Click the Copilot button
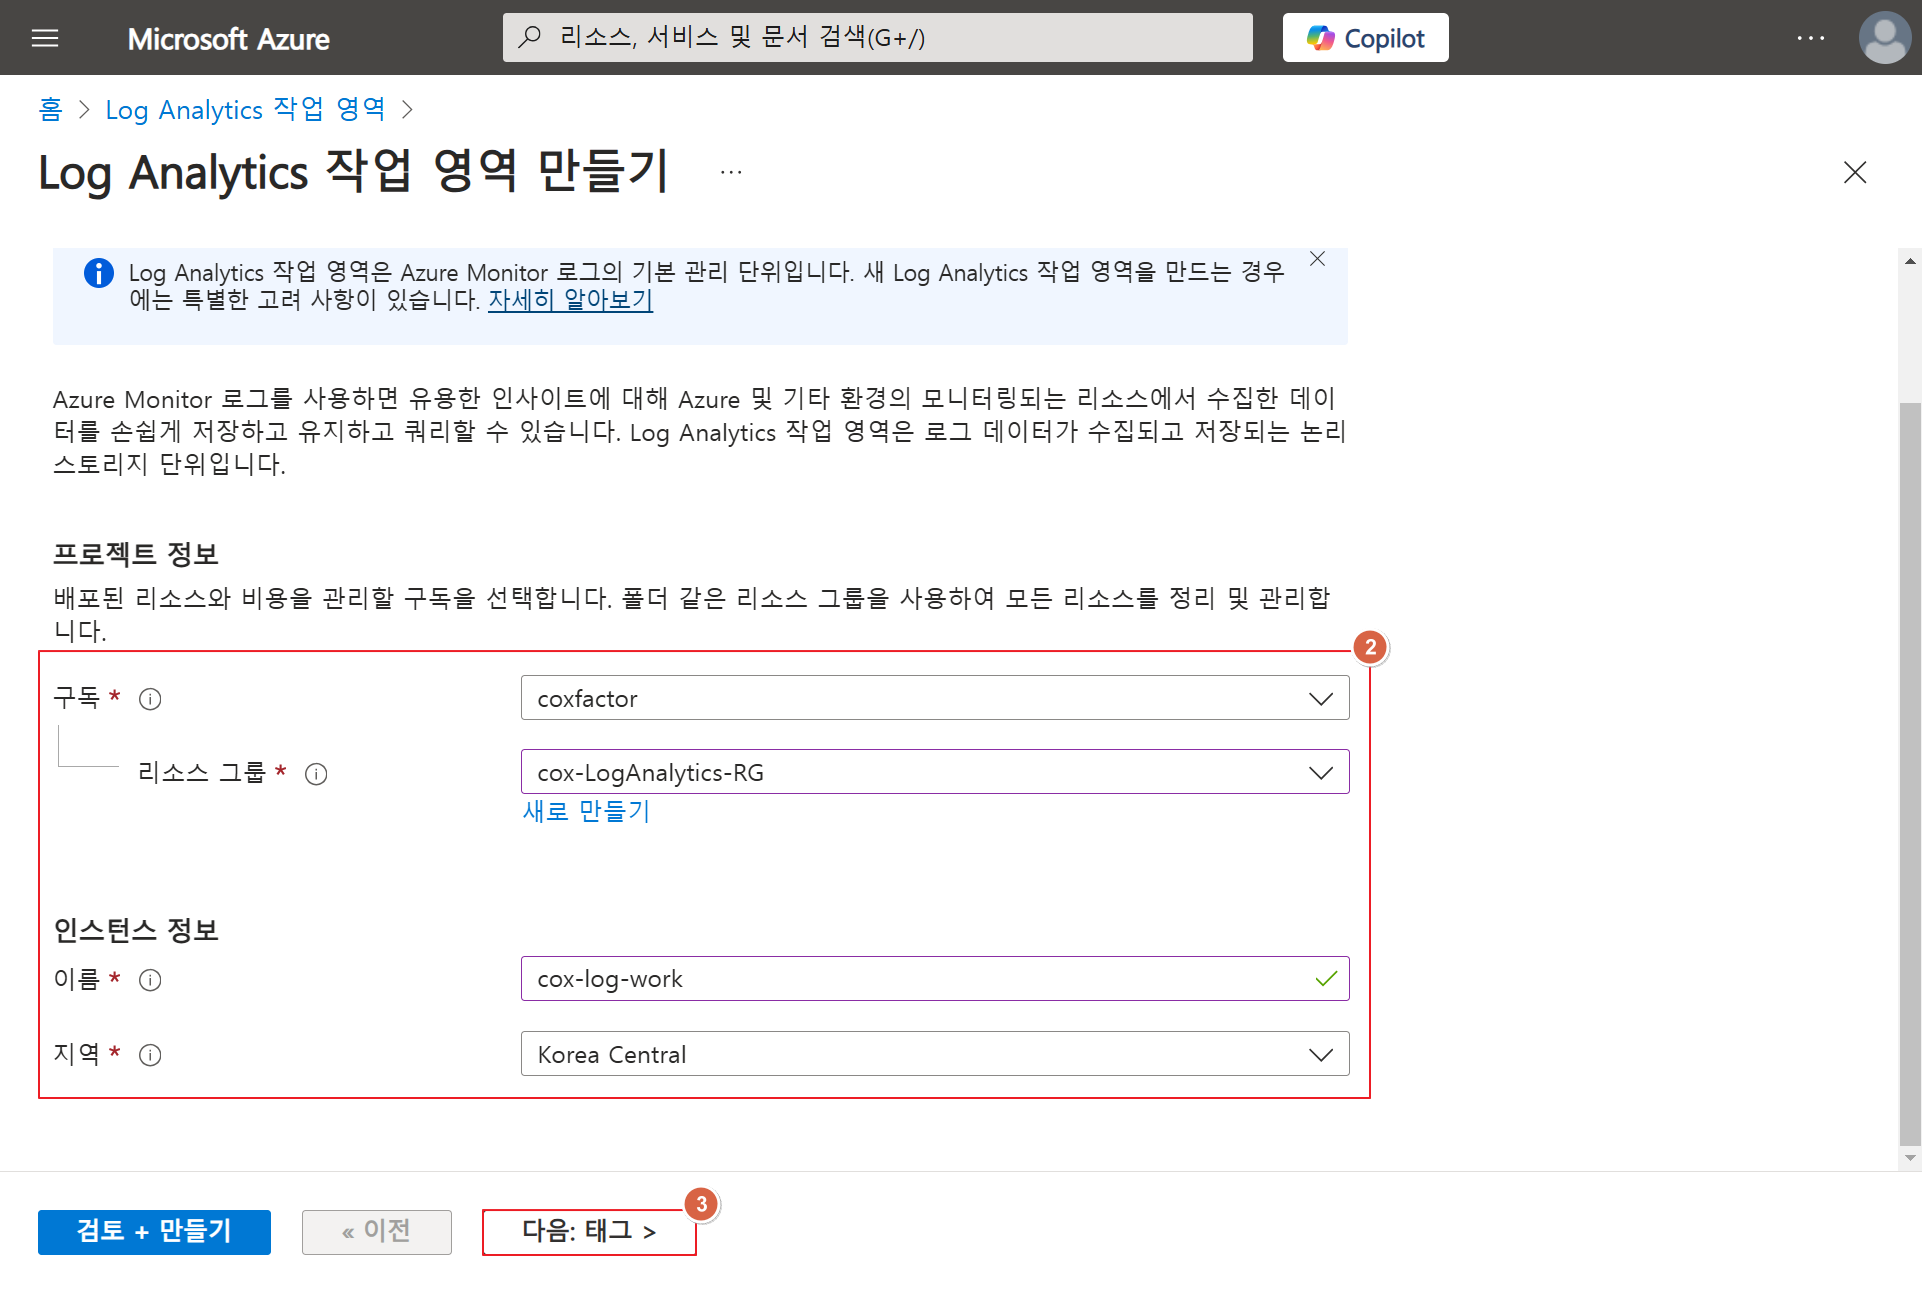1922x1290 pixels. click(1365, 38)
